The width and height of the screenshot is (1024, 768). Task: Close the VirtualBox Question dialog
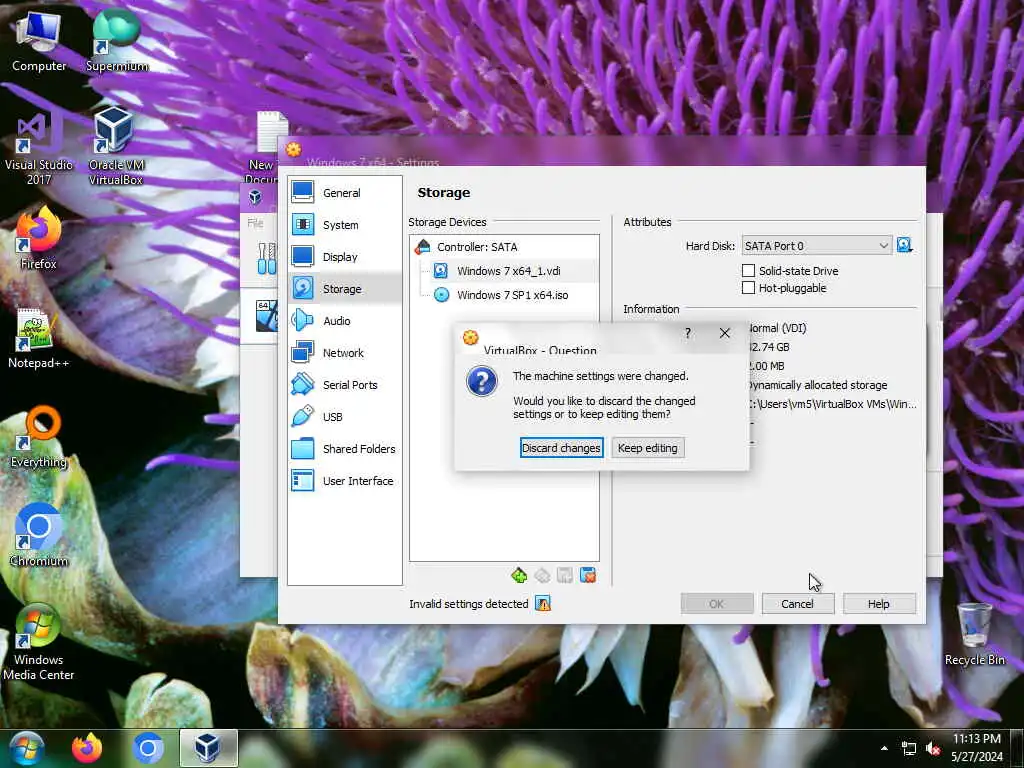click(724, 333)
